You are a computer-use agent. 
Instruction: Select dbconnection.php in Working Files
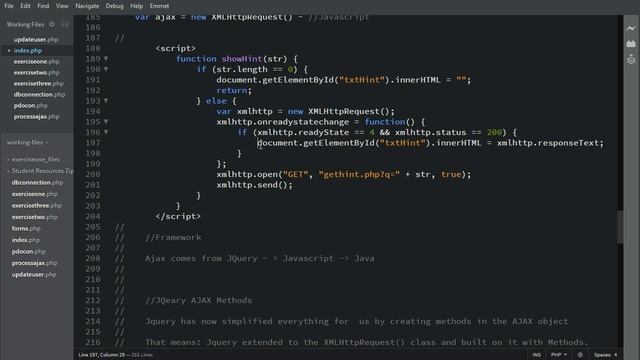point(40,95)
